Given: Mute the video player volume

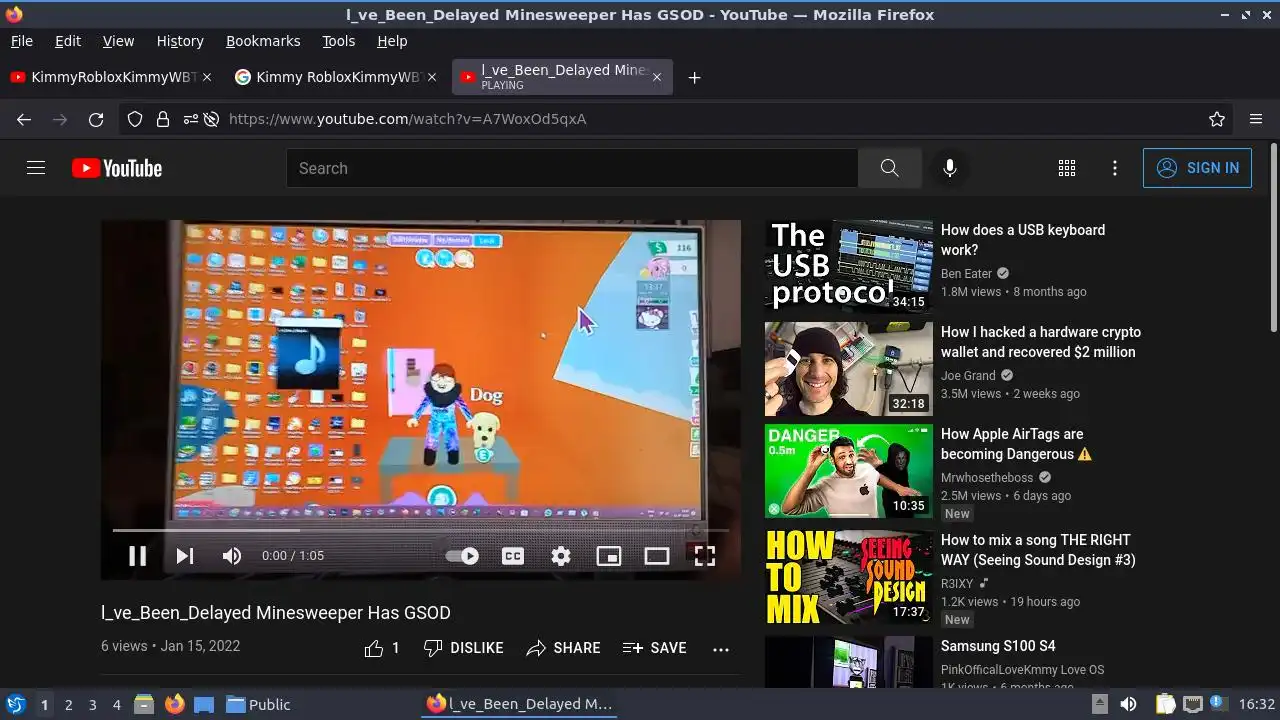Looking at the screenshot, I should point(232,556).
